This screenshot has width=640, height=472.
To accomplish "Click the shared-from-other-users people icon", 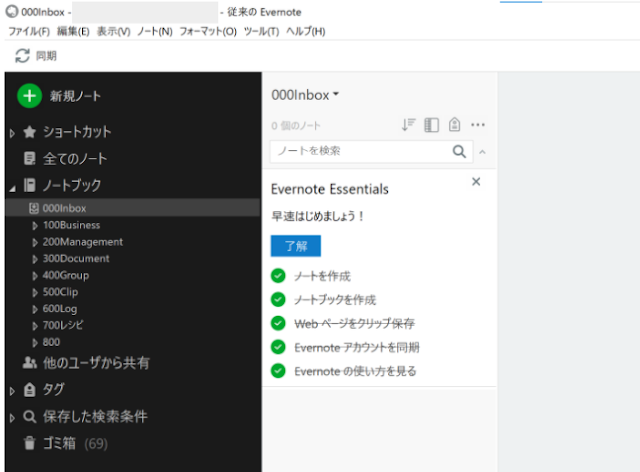I will click(x=29, y=363).
